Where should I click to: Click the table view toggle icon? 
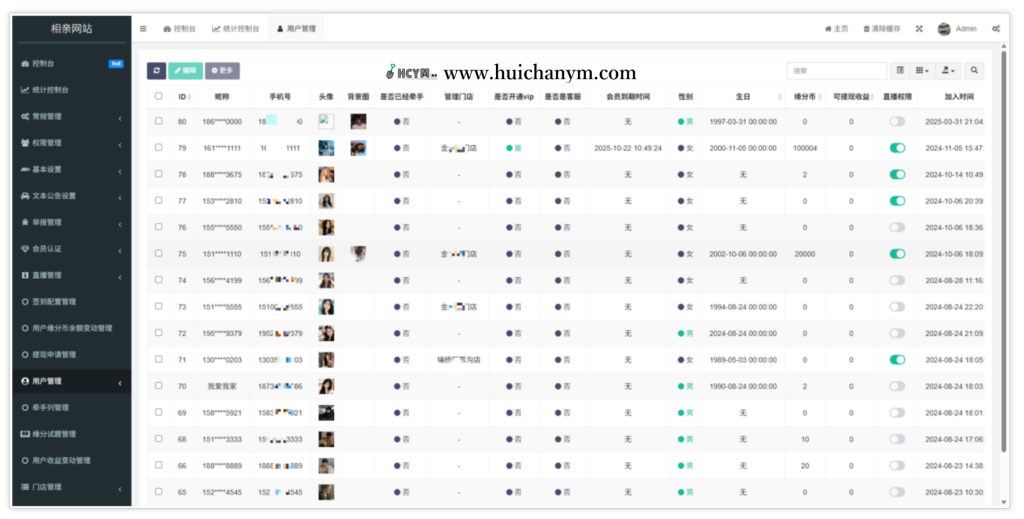pyautogui.click(x=900, y=71)
